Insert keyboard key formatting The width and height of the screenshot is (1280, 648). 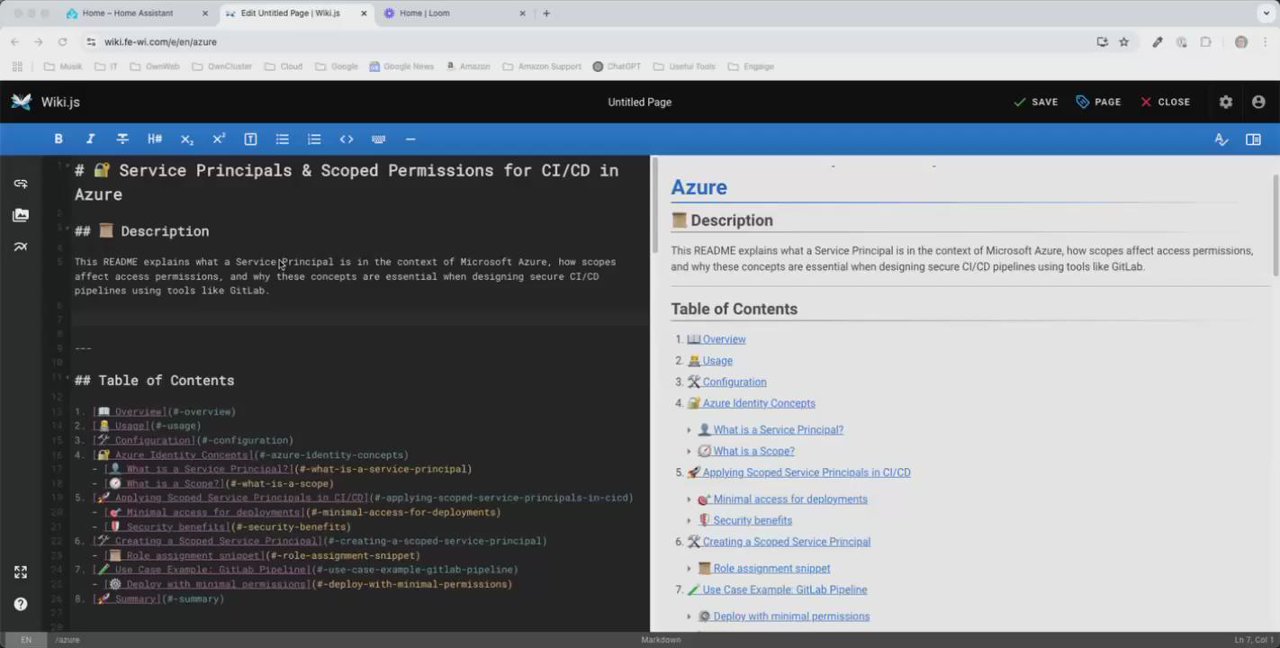[378, 139]
